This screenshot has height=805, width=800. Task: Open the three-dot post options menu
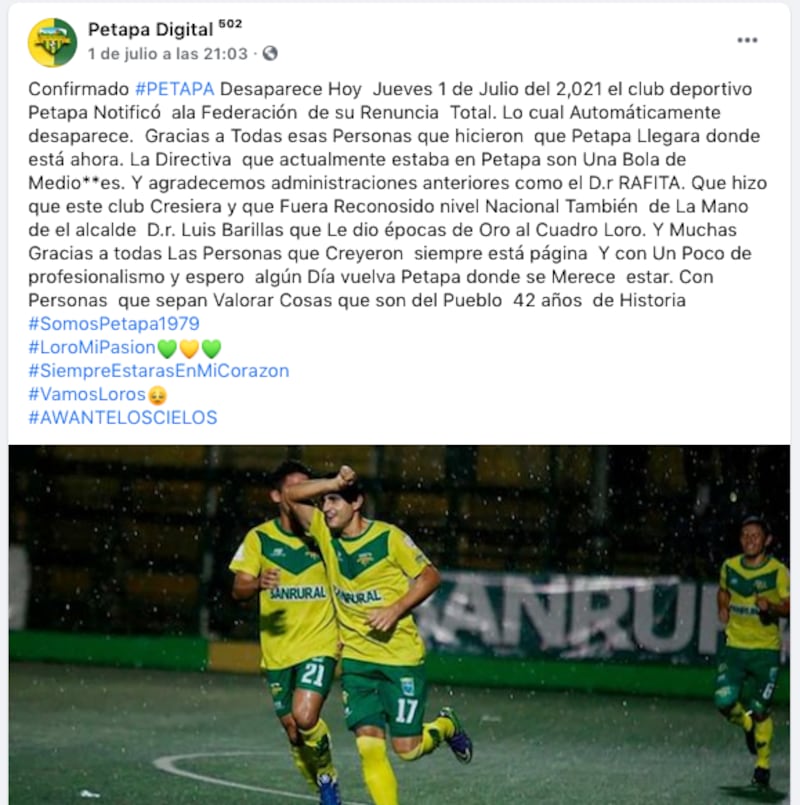pos(747,40)
